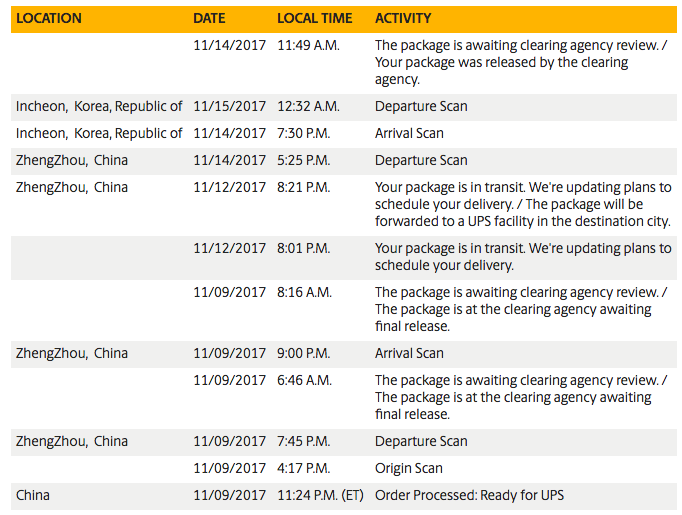Screen dimensions: 682x515
Task: Click the 8:01 P.M. in-transit activity entry
Action: pos(523,257)
